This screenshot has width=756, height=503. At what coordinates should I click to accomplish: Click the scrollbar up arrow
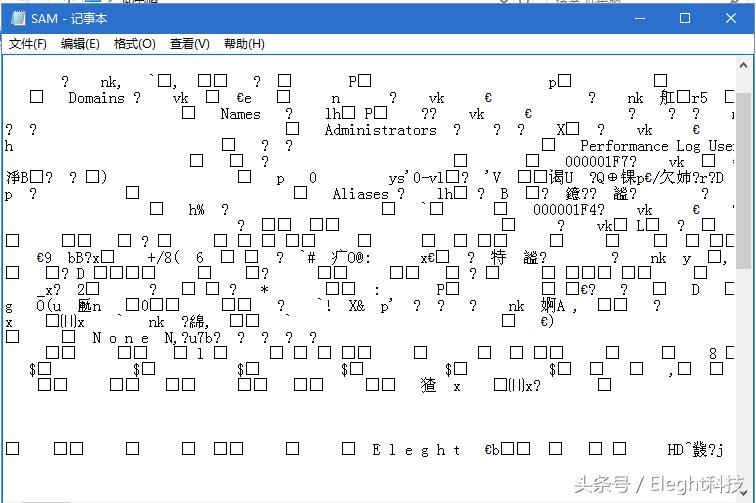pos(743,65)
